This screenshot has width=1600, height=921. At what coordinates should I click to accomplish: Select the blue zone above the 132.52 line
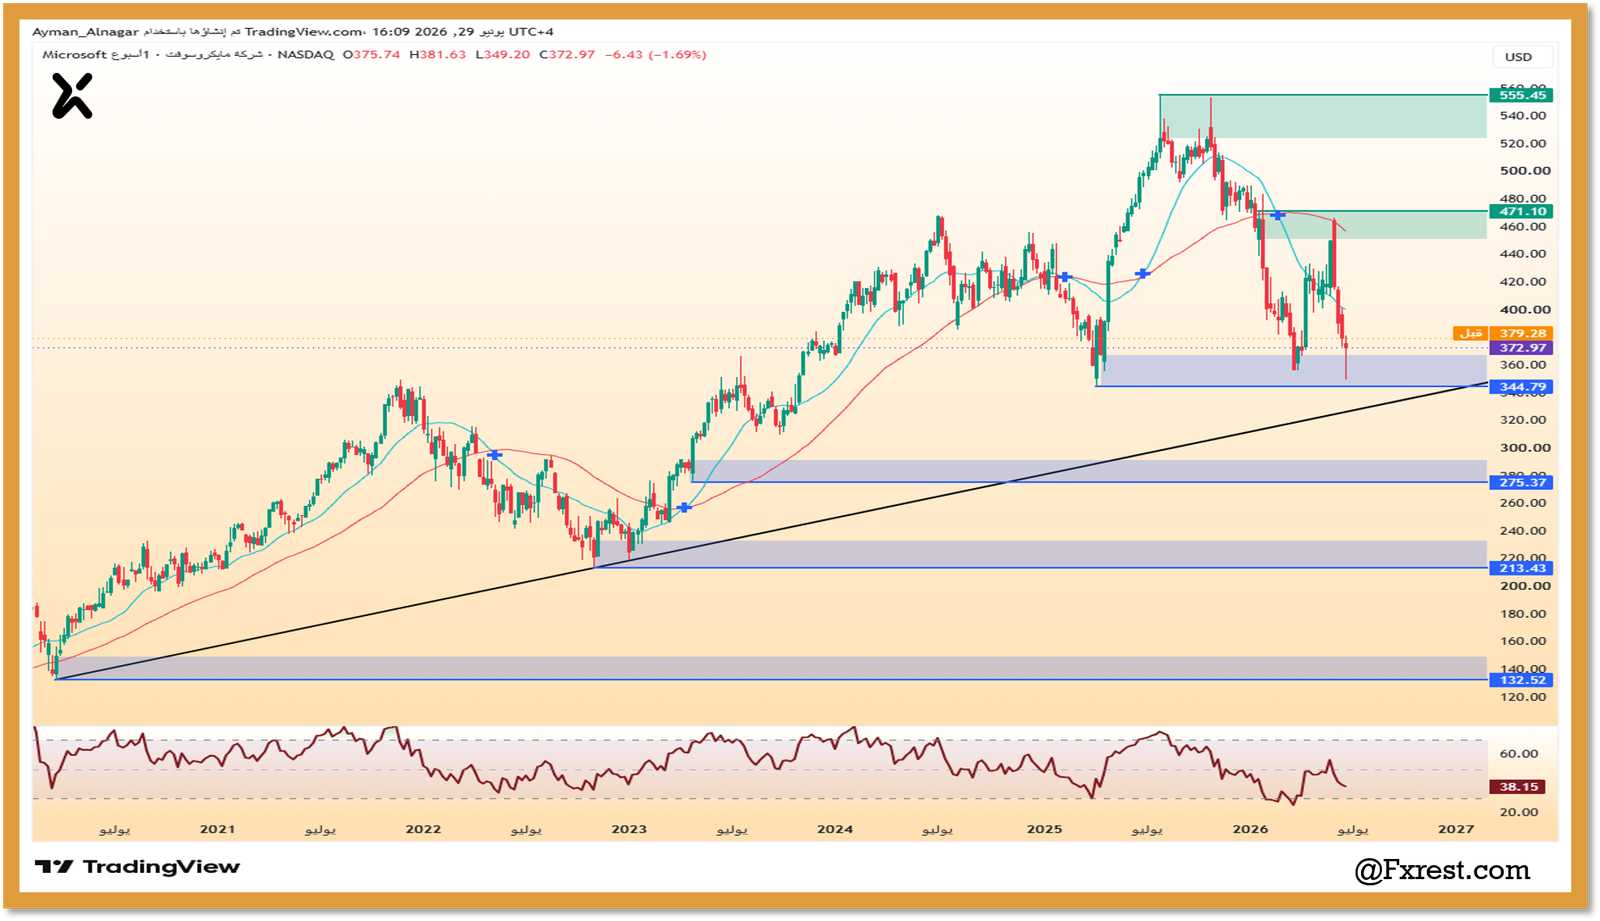(x=771, y=668)
